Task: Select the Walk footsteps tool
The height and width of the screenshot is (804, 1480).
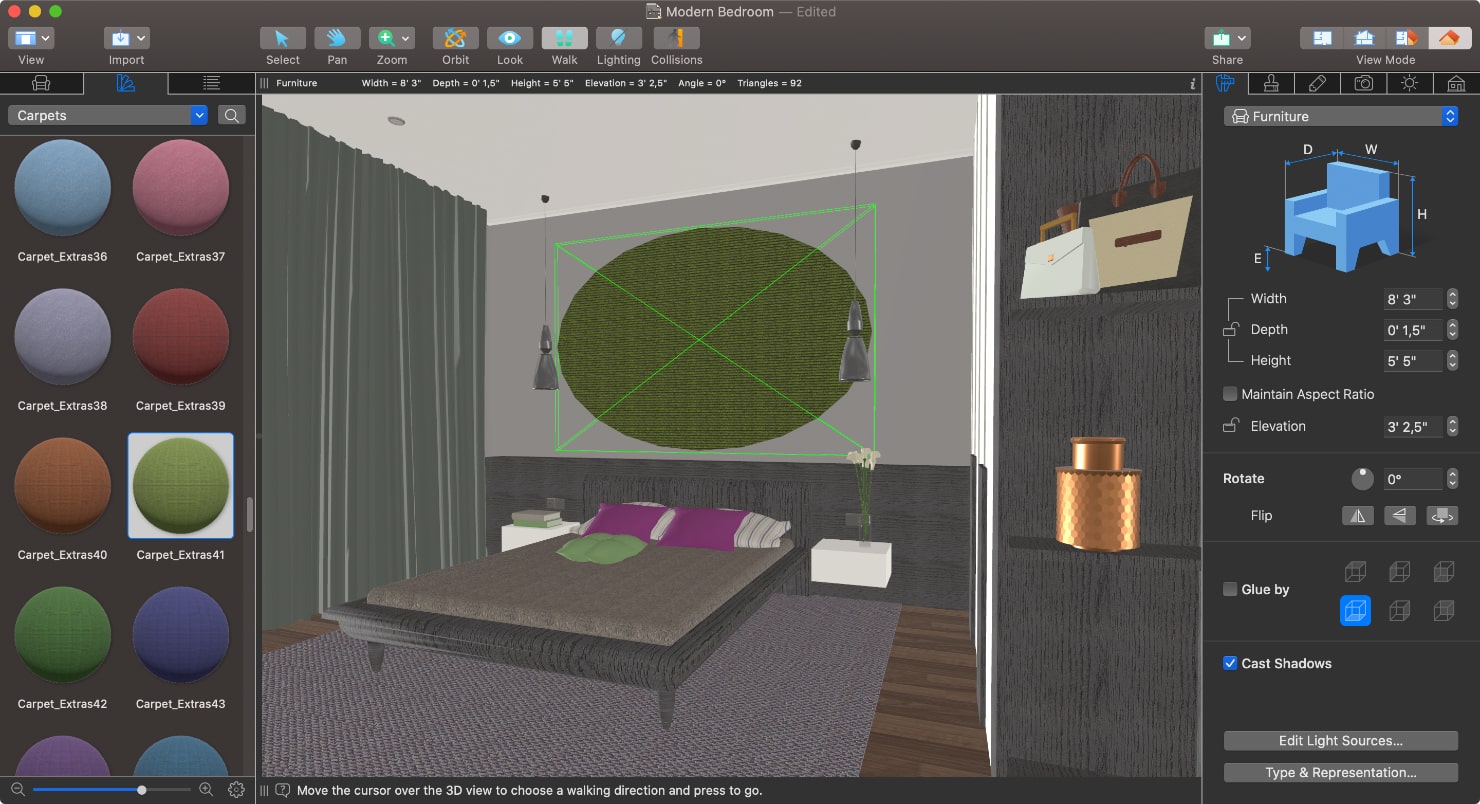Action: [564, 38]
